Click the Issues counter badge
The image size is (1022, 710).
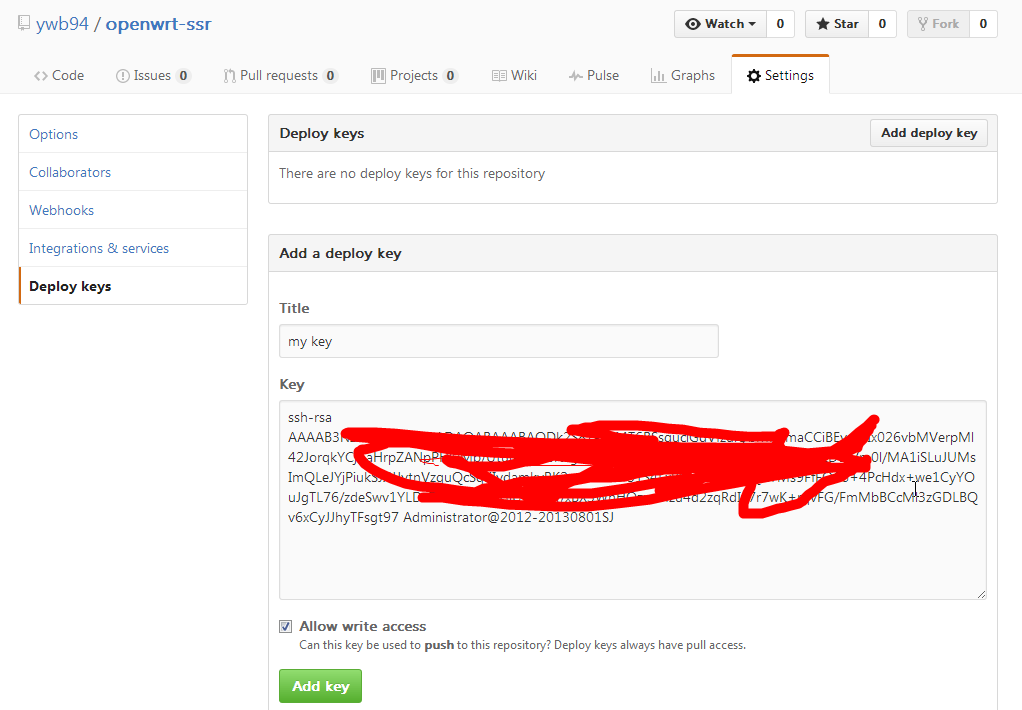(184, 76)
